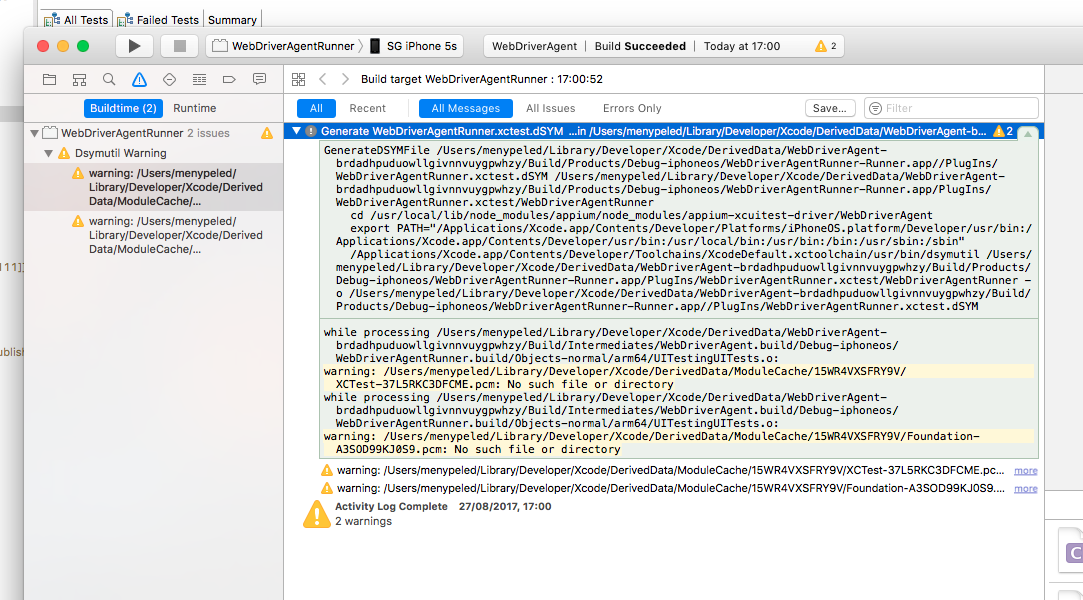
Task: Show All Issues in build log
Action: pos(550,108)
